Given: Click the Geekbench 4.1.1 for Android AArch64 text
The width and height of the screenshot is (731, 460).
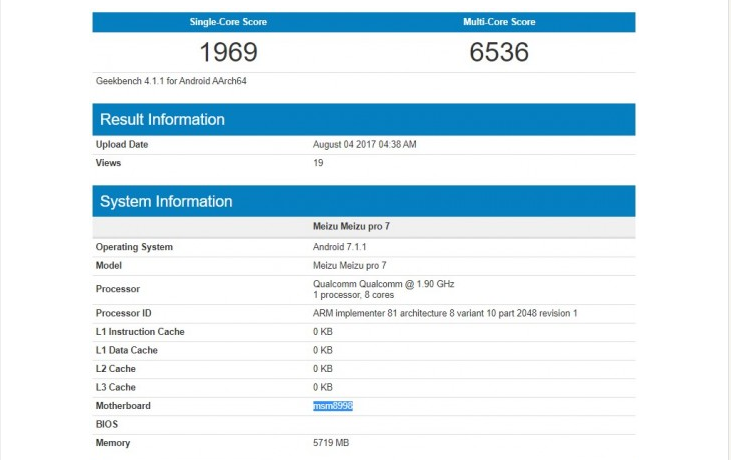Looking at the screenshot, I should (x=171, y=81).
